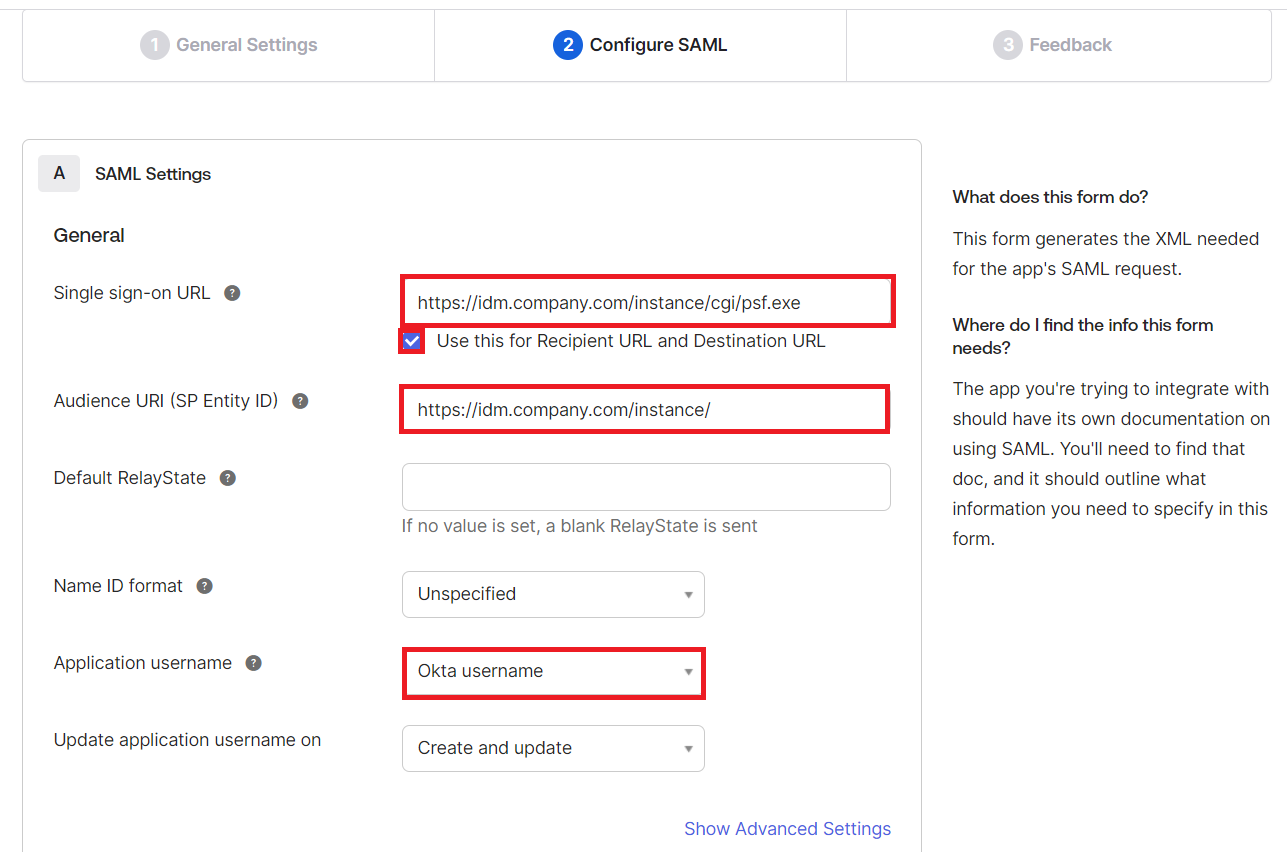Click help icon next to Application username

(x=254, y=663)
